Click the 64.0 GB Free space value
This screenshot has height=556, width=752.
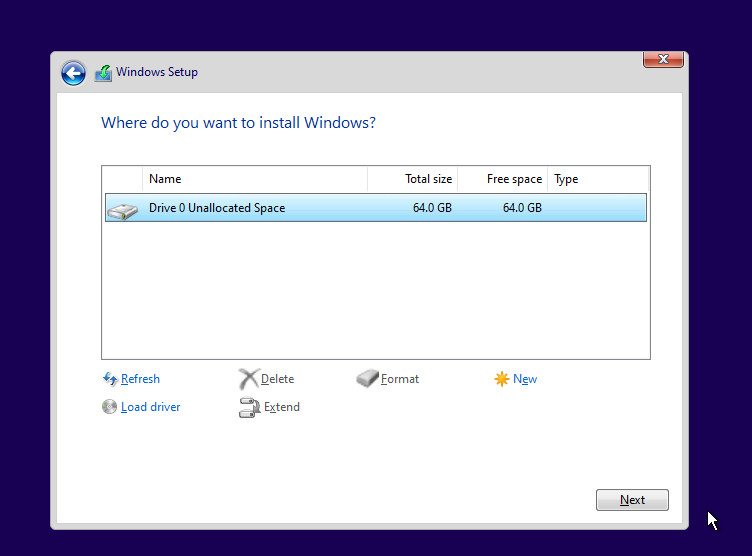pos(522,208)
